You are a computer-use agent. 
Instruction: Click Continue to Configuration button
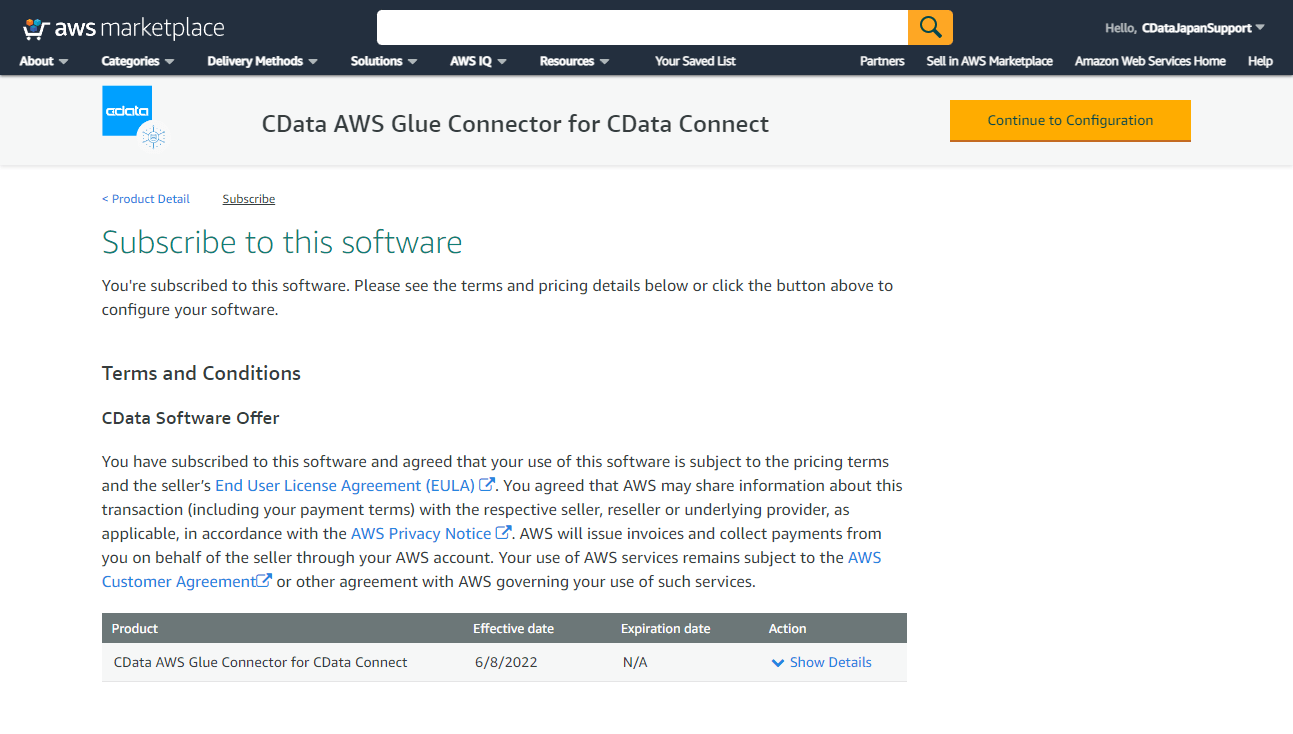[1070, 120]
